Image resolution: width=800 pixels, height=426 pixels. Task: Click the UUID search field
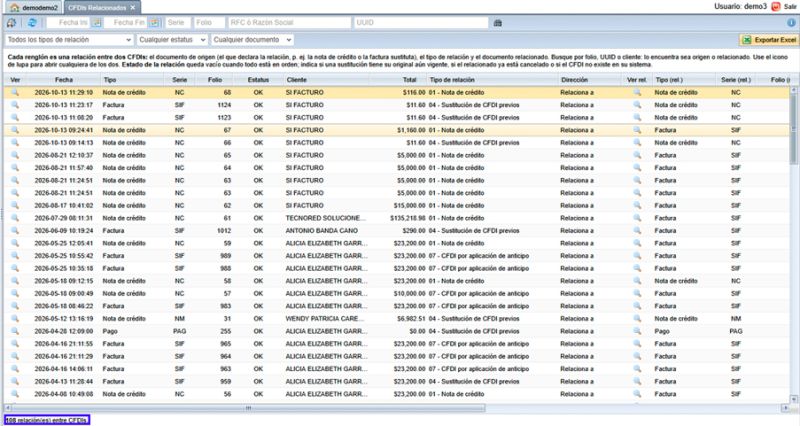coord(421,23)
